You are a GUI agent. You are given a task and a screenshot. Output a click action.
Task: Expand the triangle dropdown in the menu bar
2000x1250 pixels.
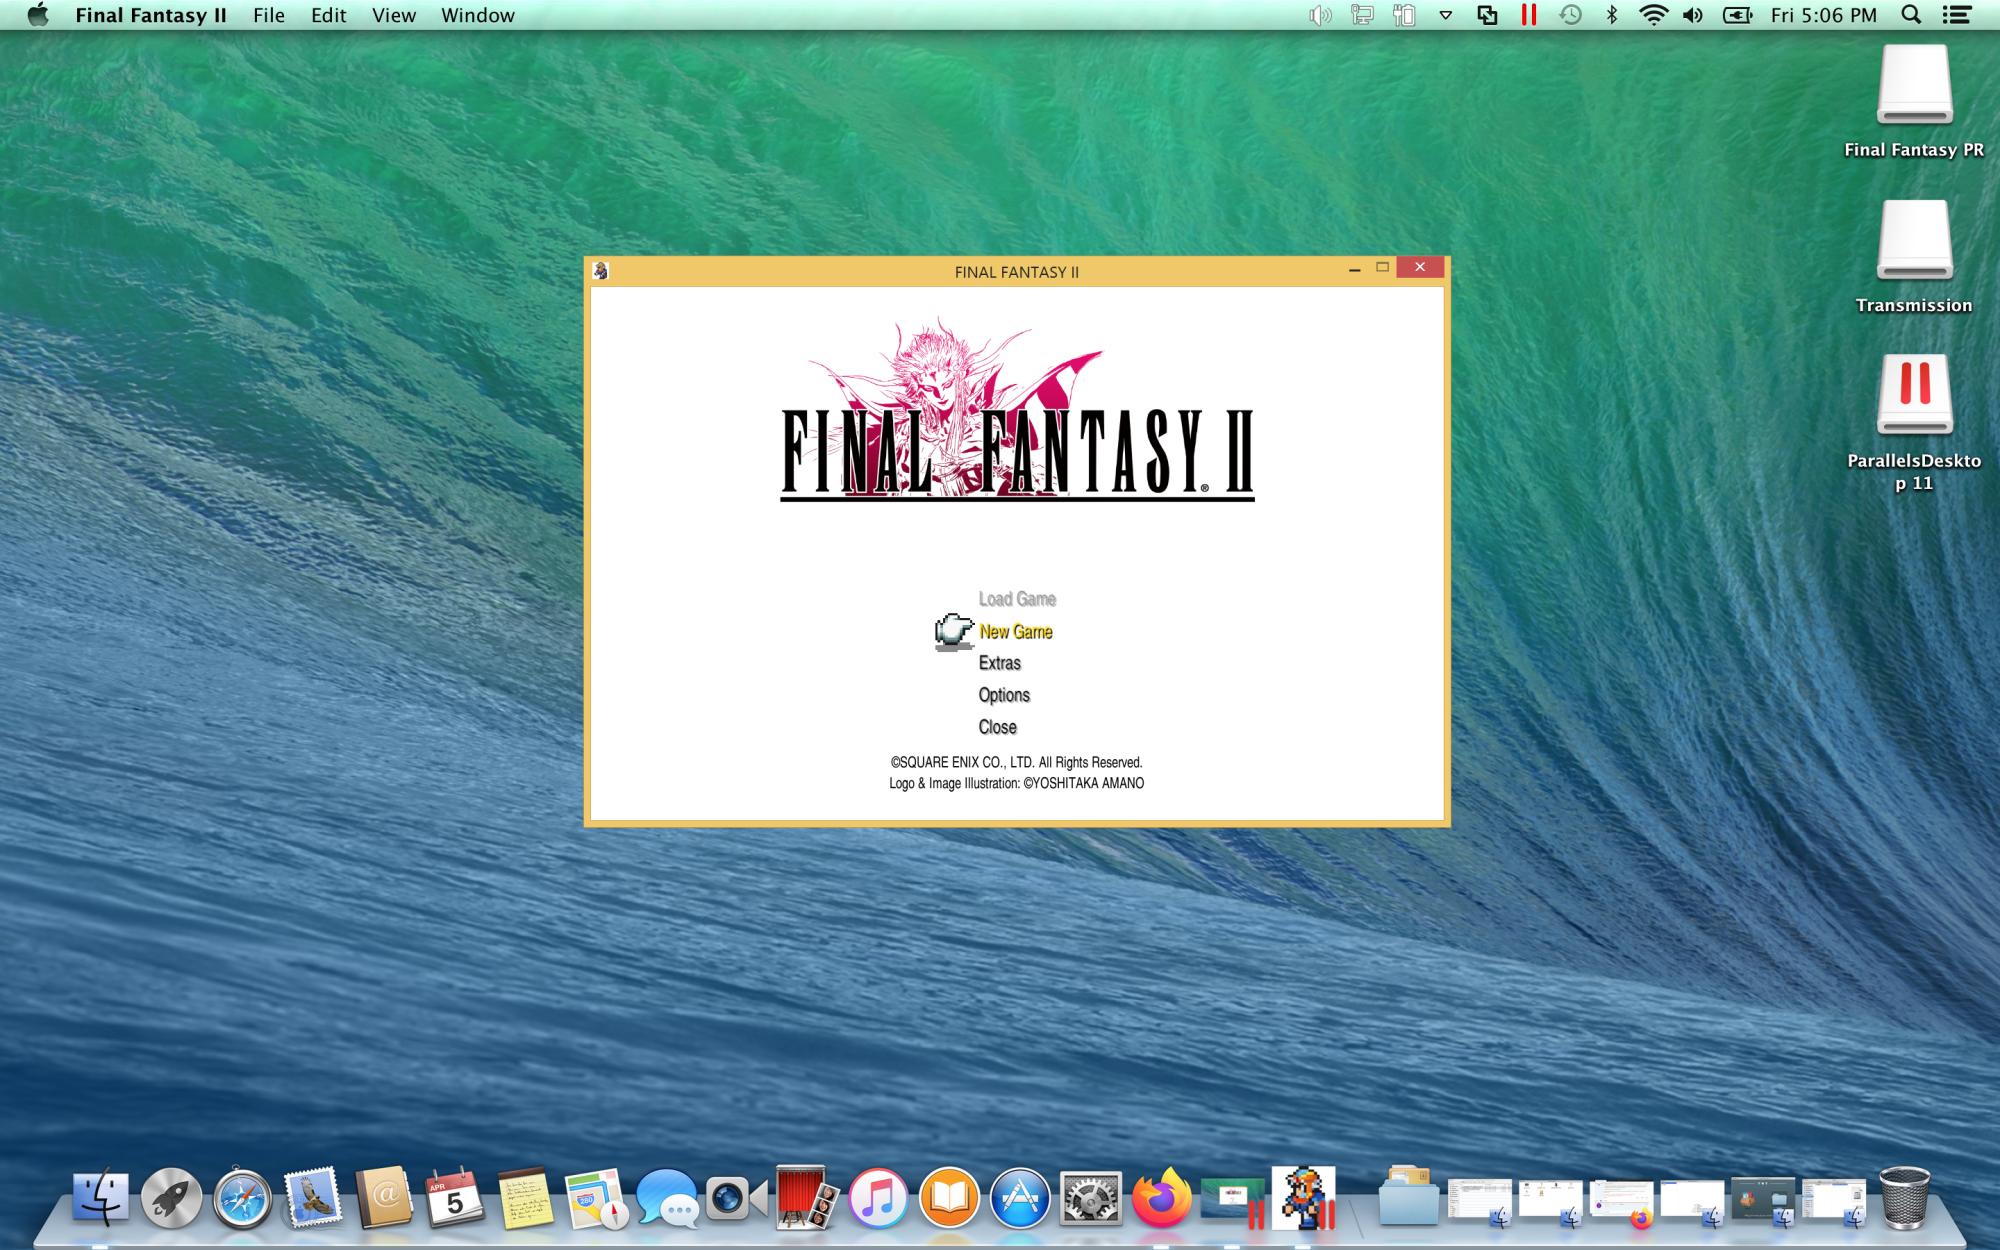pos(1445,15)
